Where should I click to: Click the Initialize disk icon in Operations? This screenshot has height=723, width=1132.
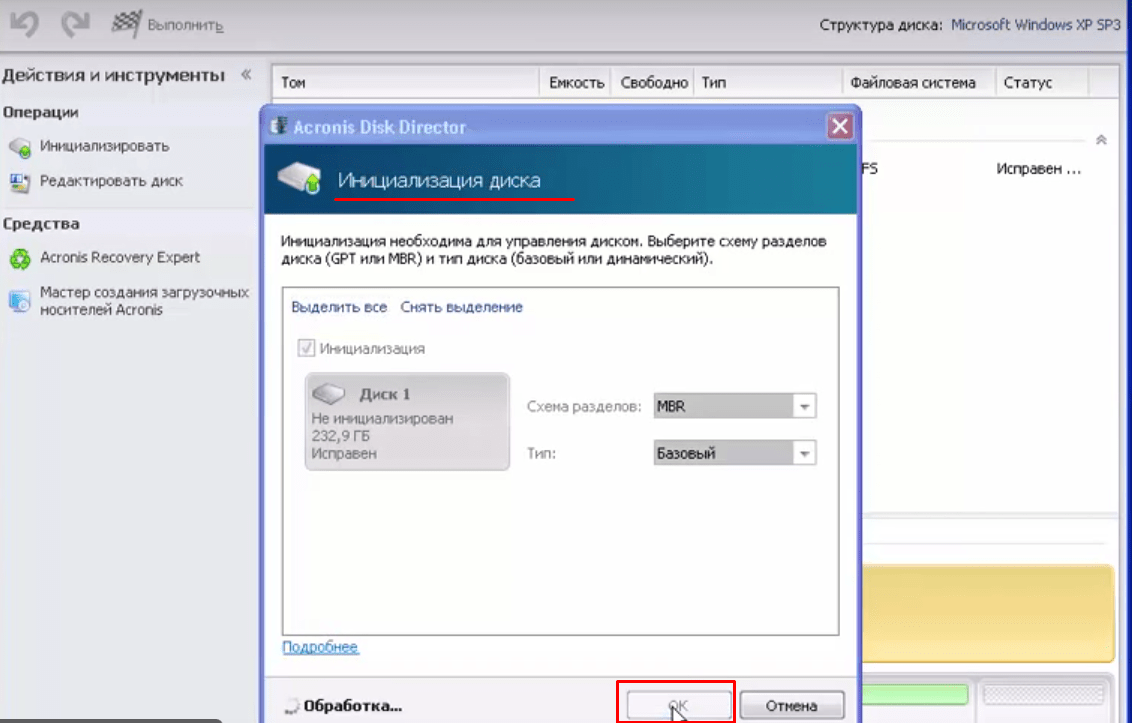(x=20, y=148)
